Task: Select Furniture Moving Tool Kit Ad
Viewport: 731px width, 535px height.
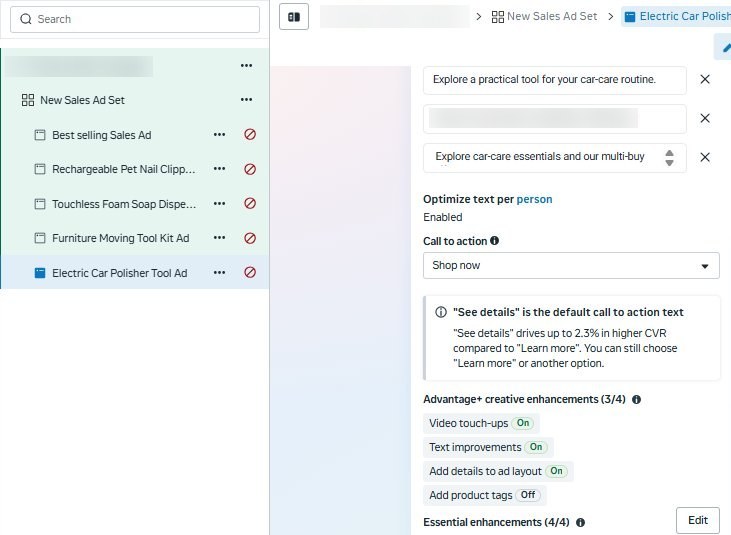Action: pyautogui.click(x=121, y=238)
